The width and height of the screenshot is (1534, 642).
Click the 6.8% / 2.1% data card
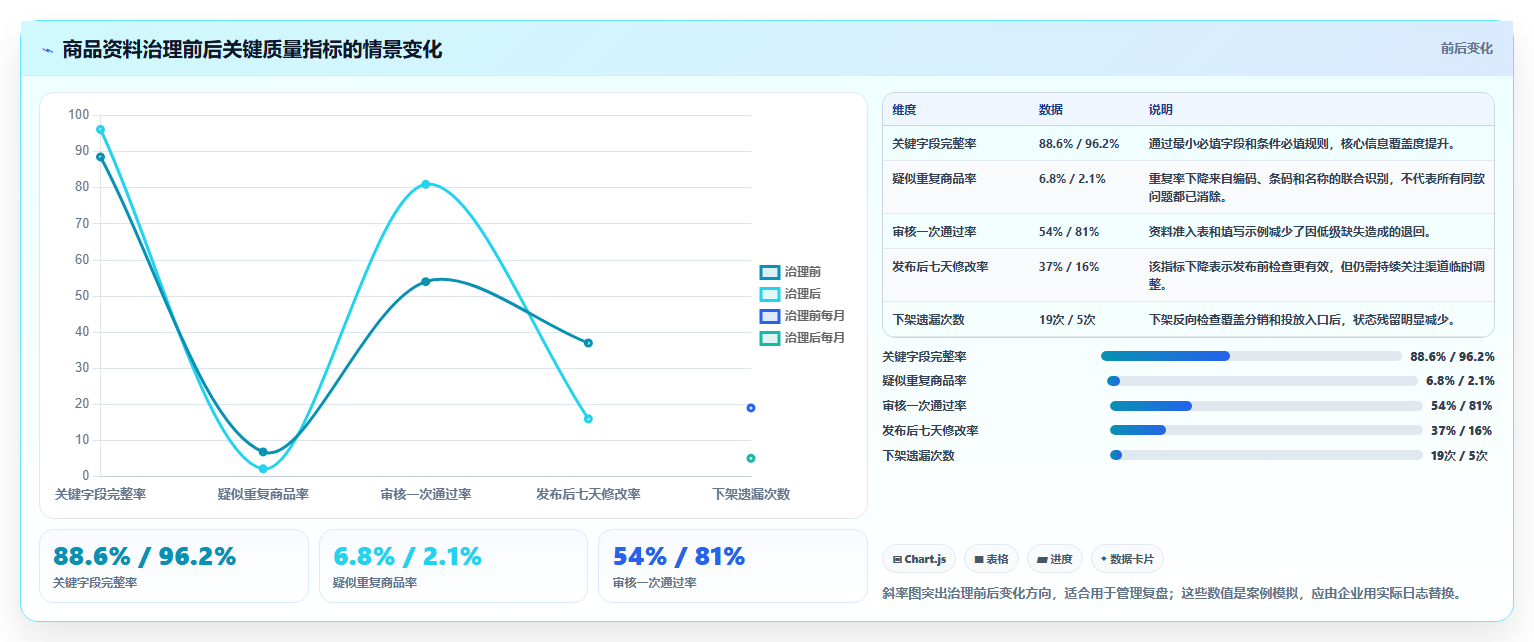pos(453,566)
